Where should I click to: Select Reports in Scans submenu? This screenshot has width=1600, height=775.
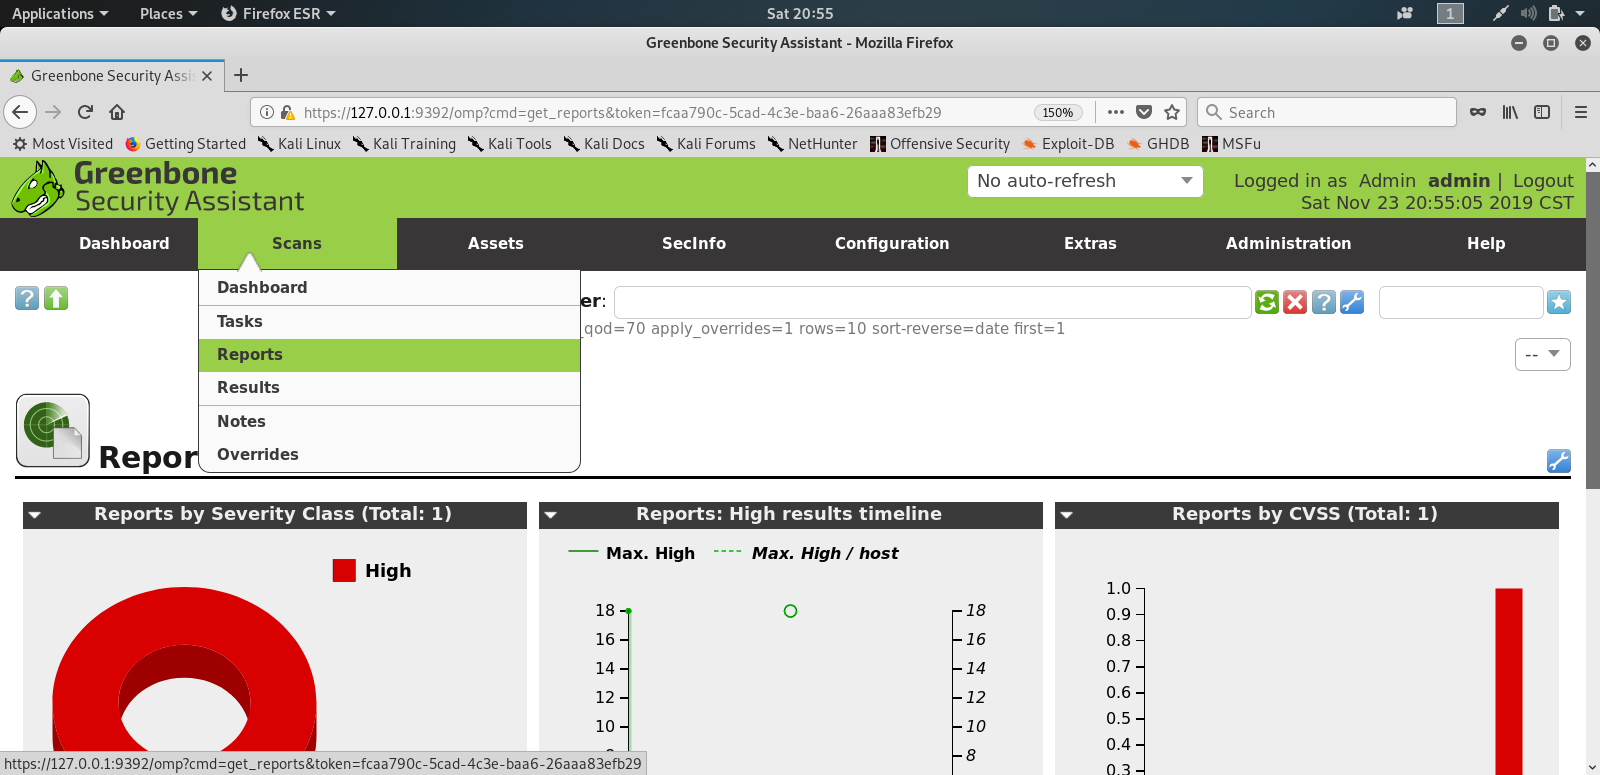point(390,354)
